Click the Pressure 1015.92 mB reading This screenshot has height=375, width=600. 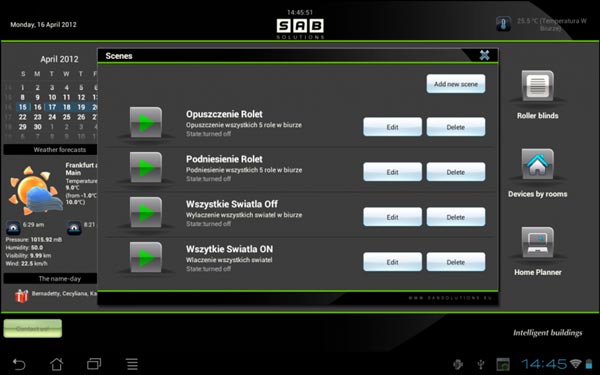(34, 240)
